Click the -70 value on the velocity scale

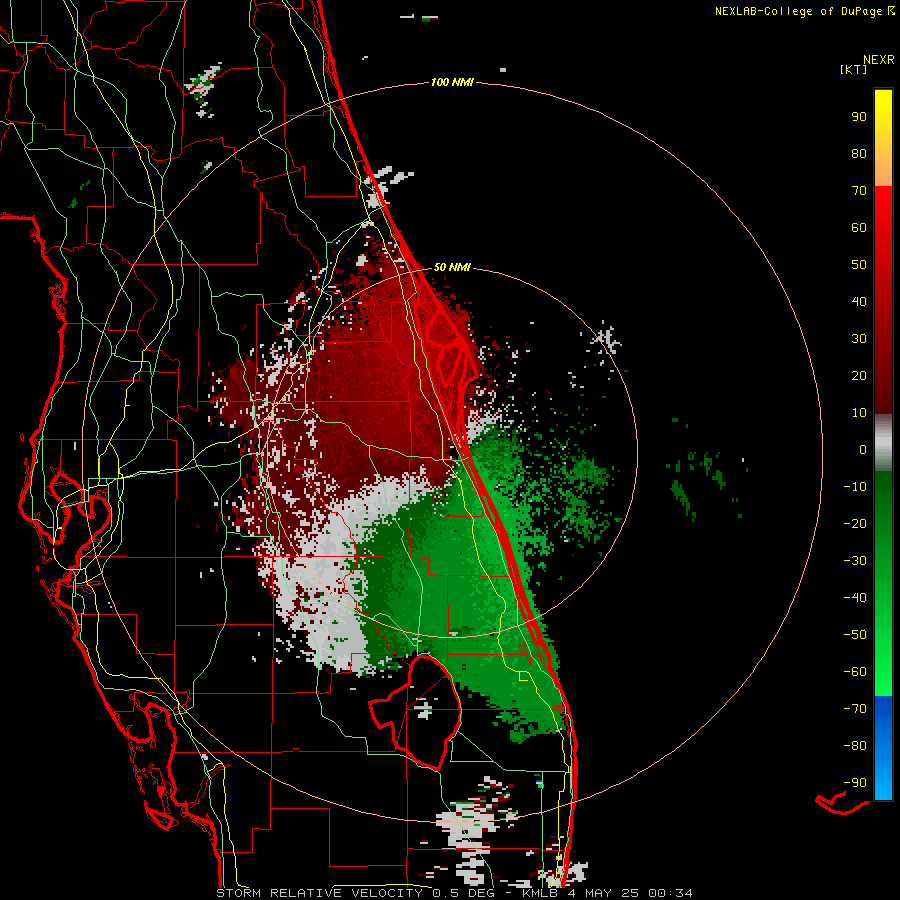point(855,709)
